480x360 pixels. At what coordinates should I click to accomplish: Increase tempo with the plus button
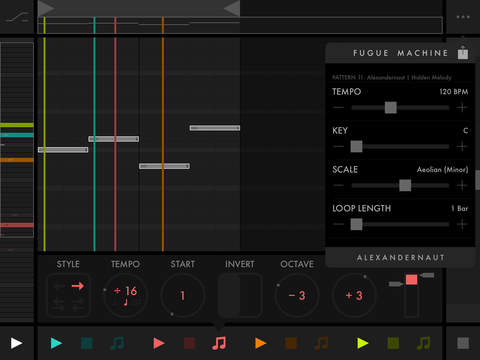click(462, 108)
